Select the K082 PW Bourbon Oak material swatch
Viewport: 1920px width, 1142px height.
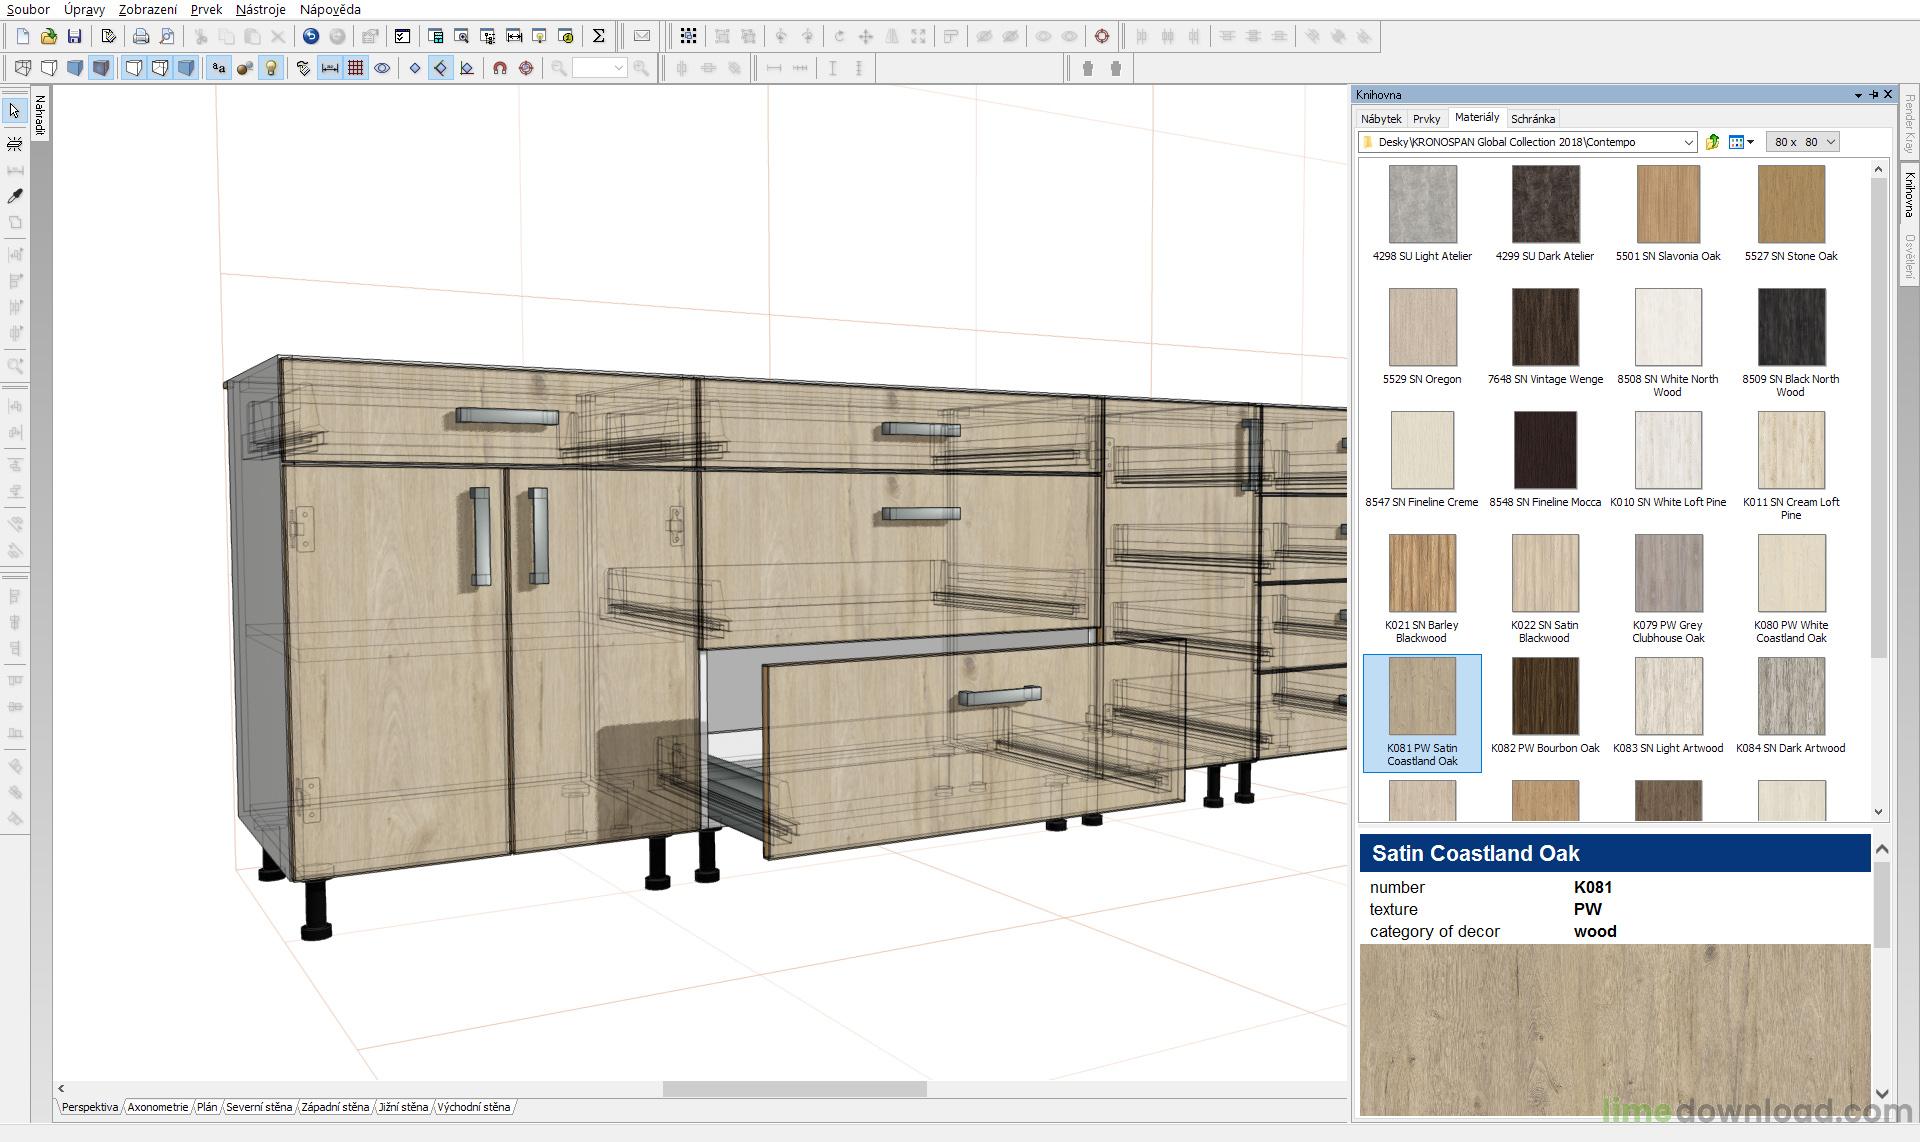[x=1545, y=706]
